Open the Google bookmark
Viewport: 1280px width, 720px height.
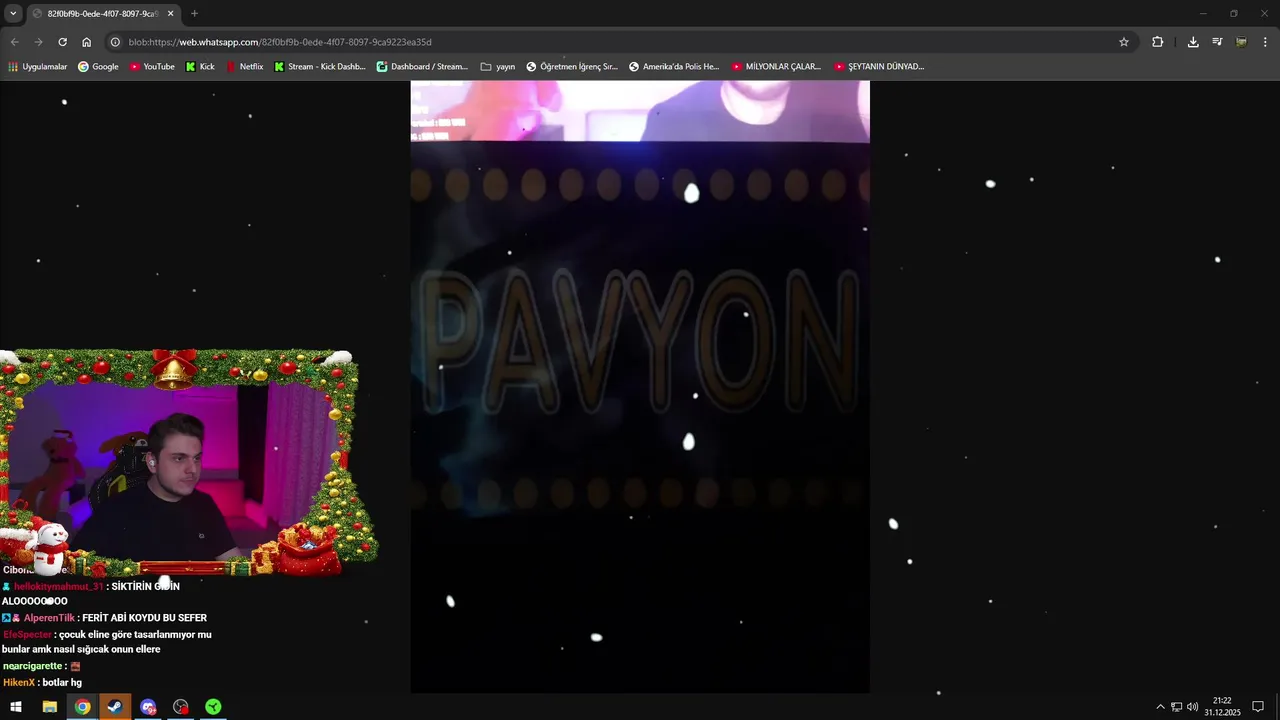click(98, 67)
